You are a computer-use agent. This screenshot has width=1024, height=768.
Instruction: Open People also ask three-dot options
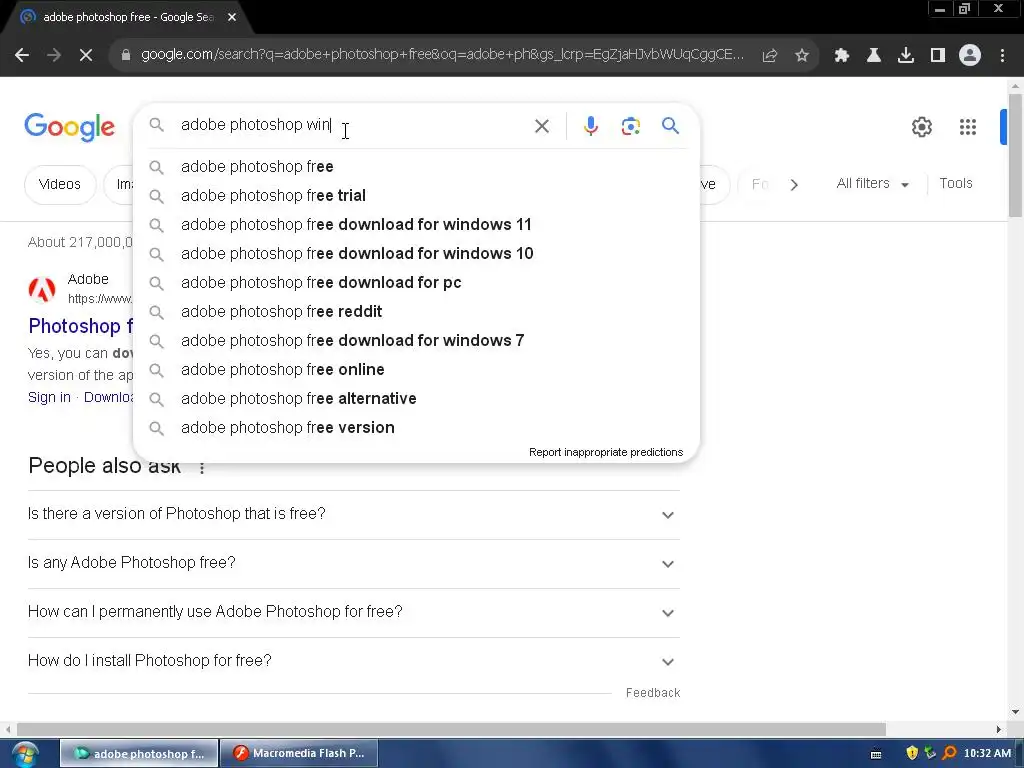tap(202, 468)
